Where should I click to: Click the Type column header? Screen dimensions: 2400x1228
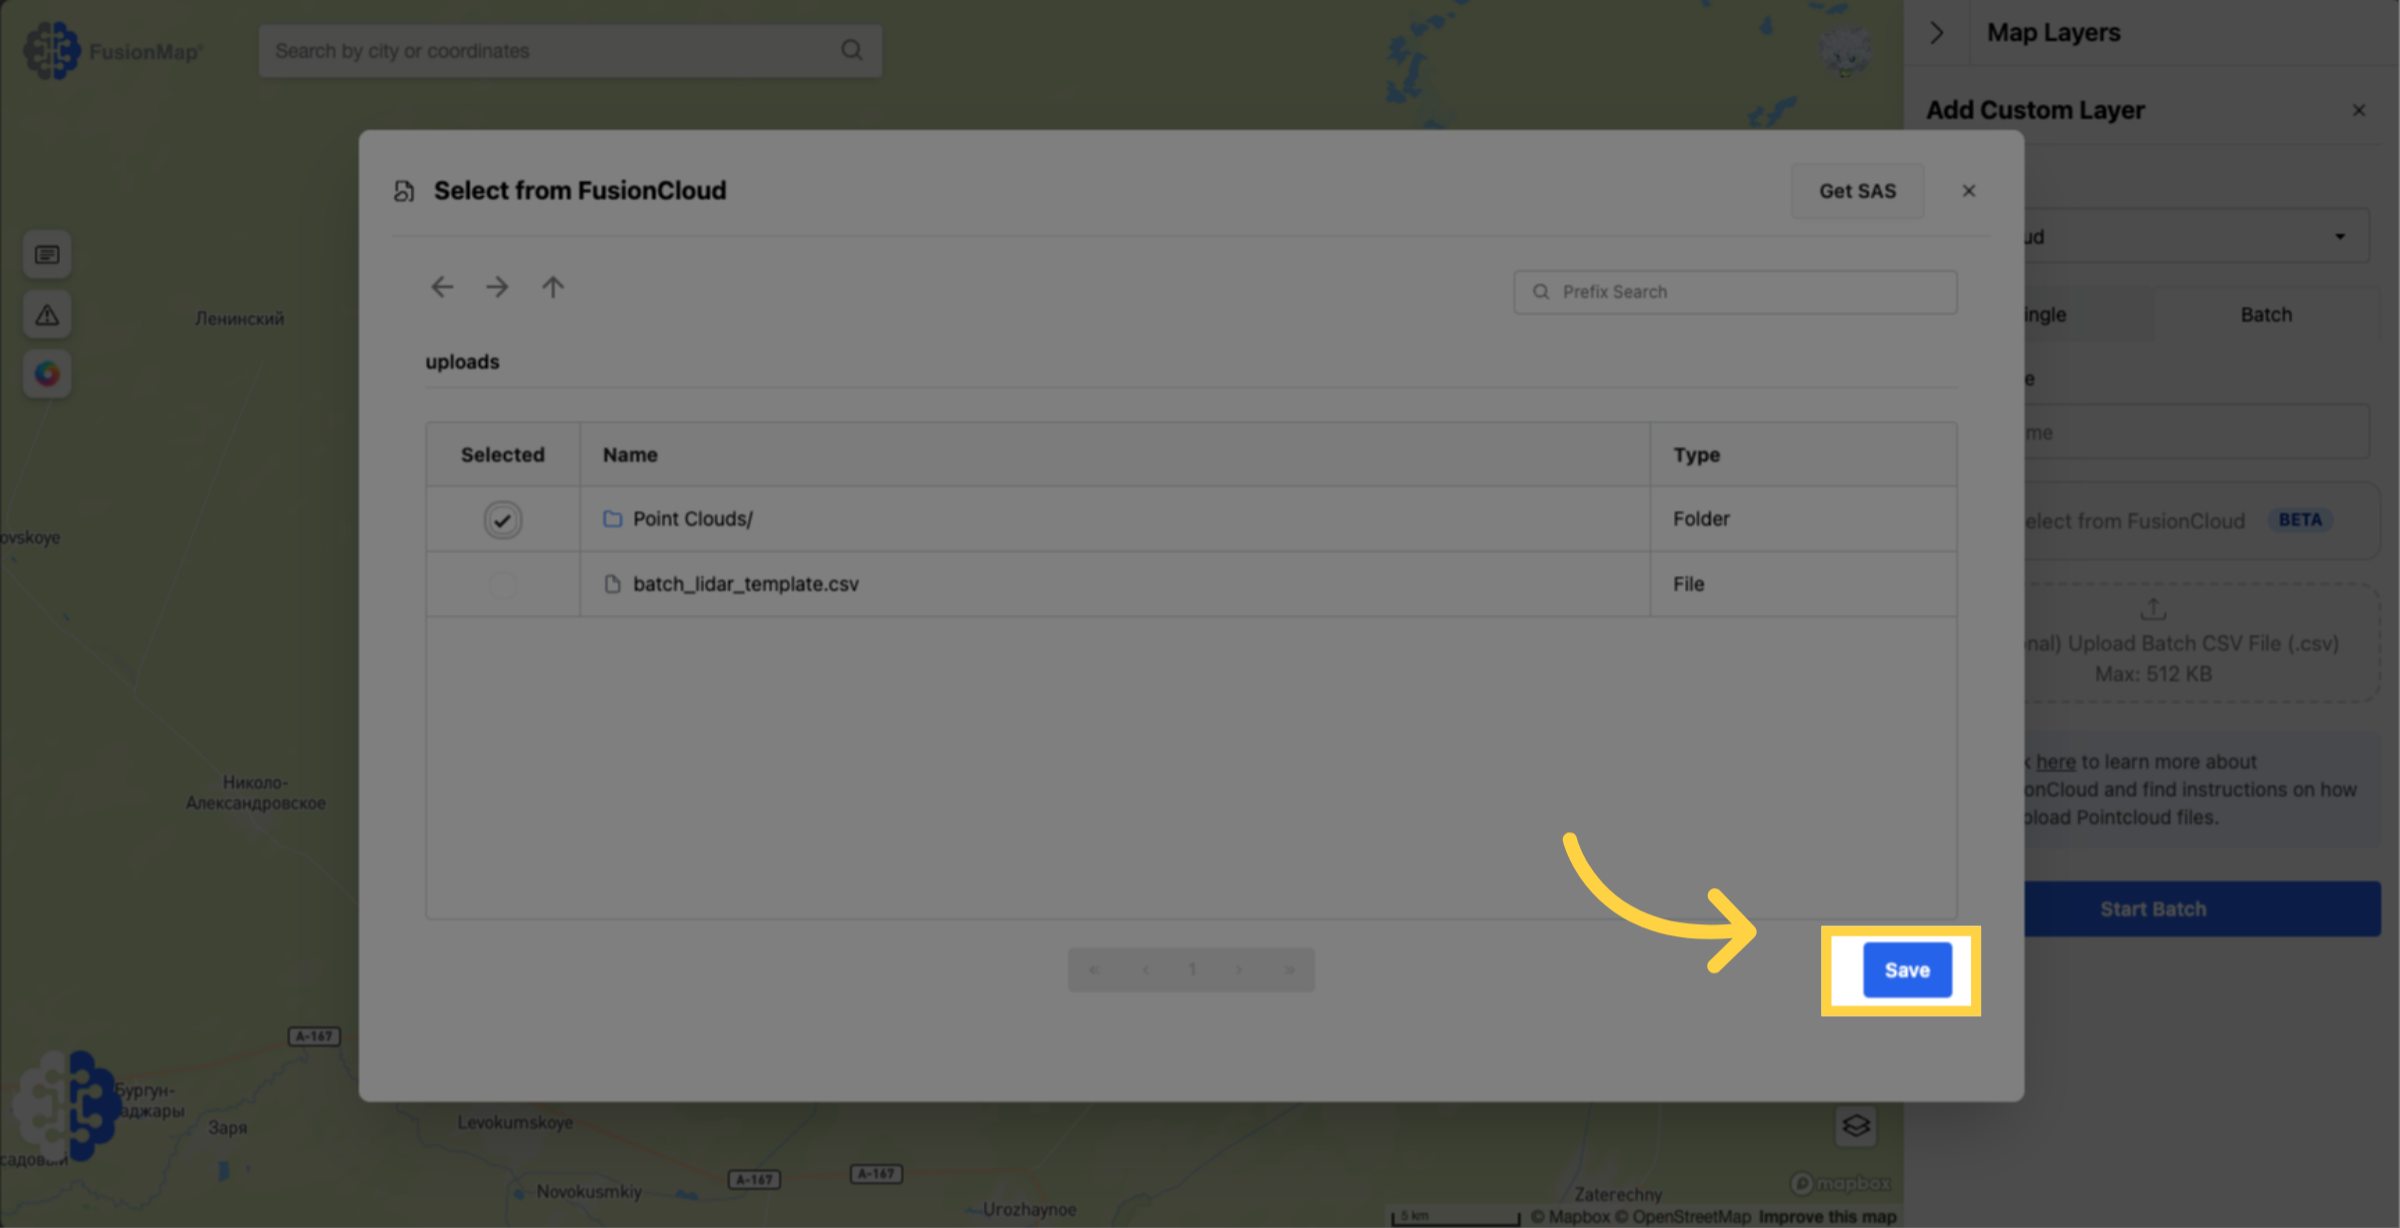pyautogui.click(x=1696, y=455)
